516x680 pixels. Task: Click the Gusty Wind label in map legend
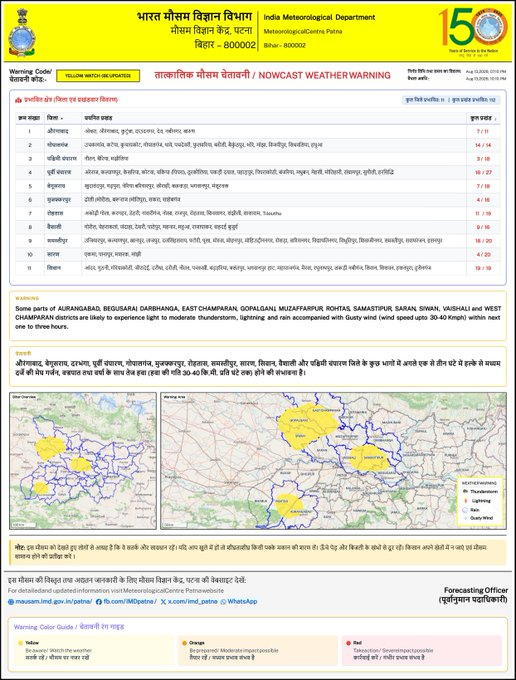coord(481,518)
